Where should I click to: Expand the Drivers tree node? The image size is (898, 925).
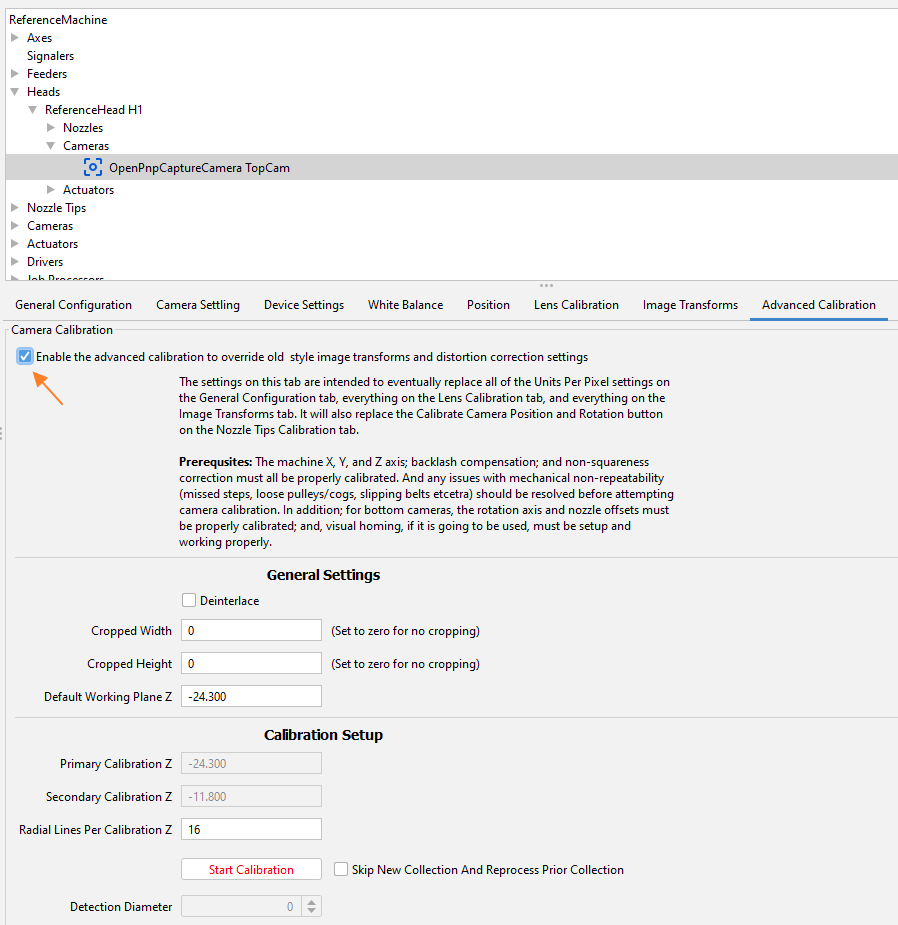click(x=15, y=262)
